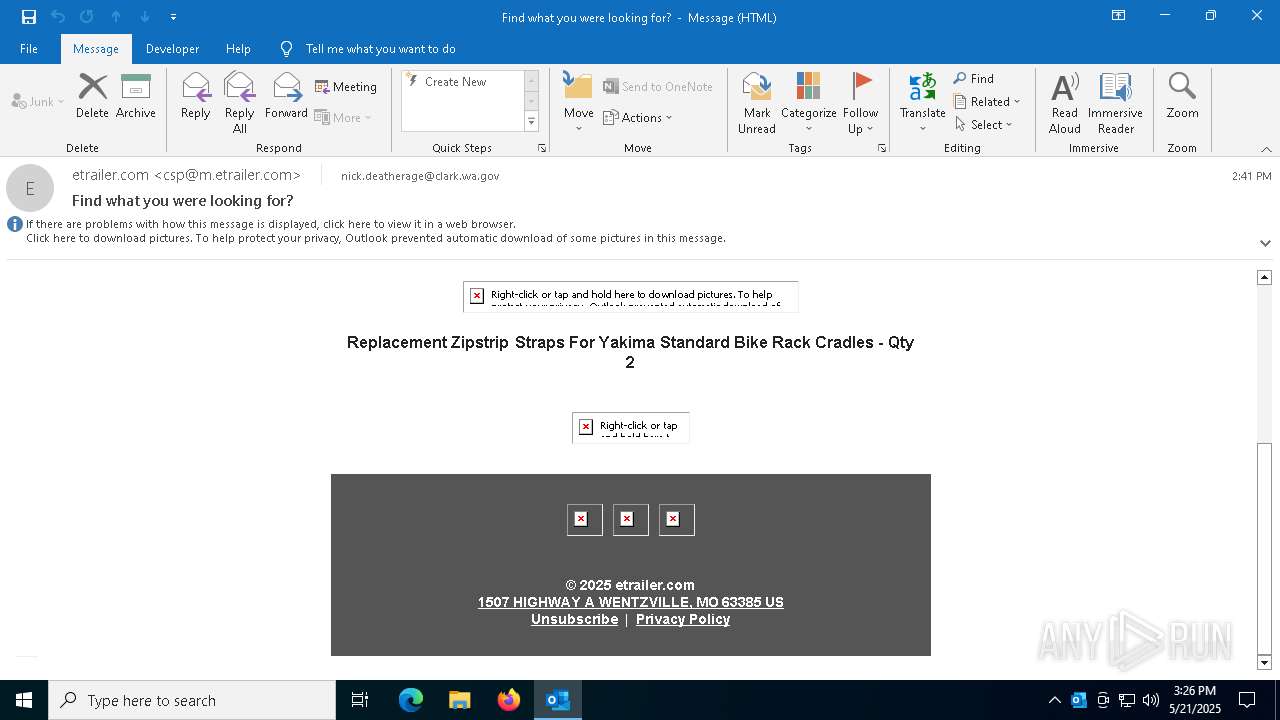Screen dimensions: 1280x720
Task: Open the File tab
Action: point(29,49)
